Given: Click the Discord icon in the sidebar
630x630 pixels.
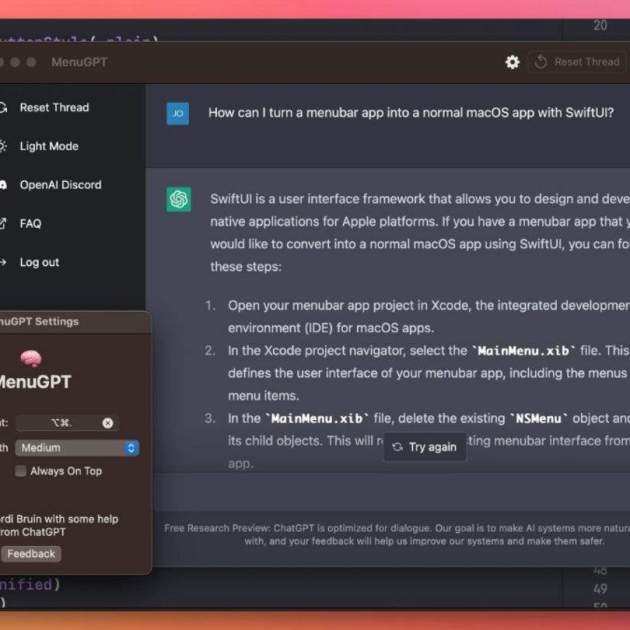Looking at the screenshot, I should coord(4,185).
